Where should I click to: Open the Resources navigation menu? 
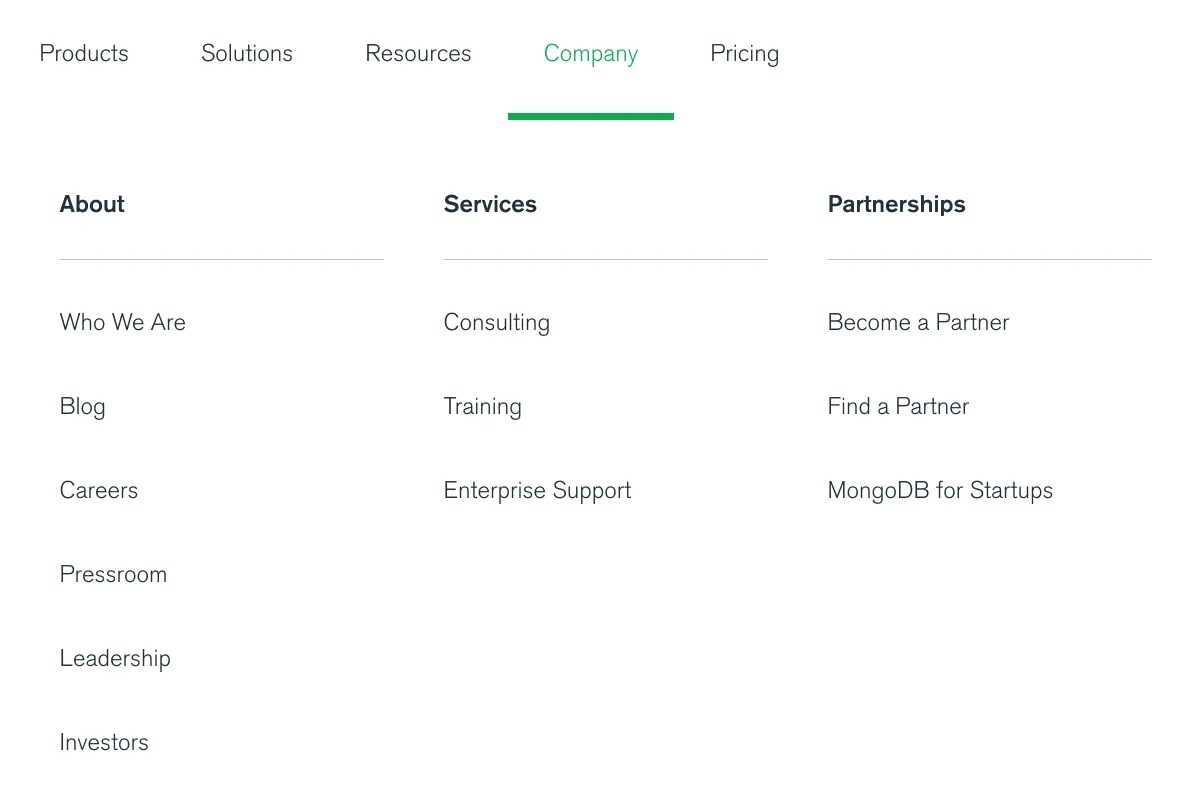coord(418,54)
